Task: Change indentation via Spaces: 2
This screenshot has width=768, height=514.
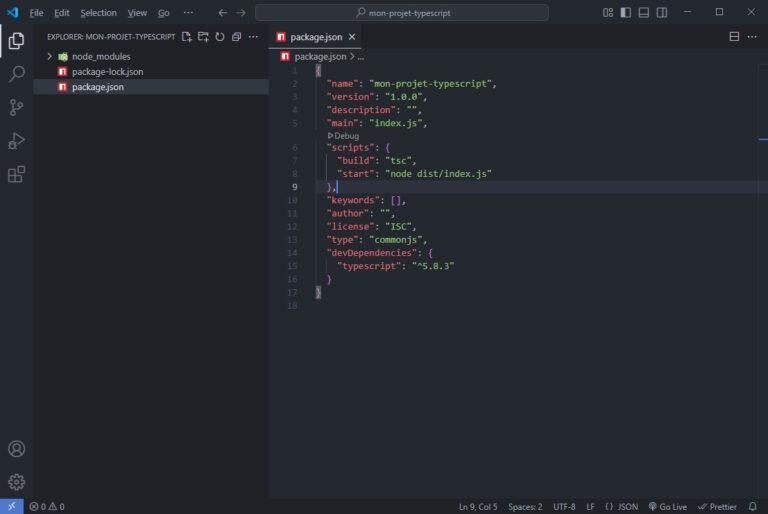Action: (525, 507)
